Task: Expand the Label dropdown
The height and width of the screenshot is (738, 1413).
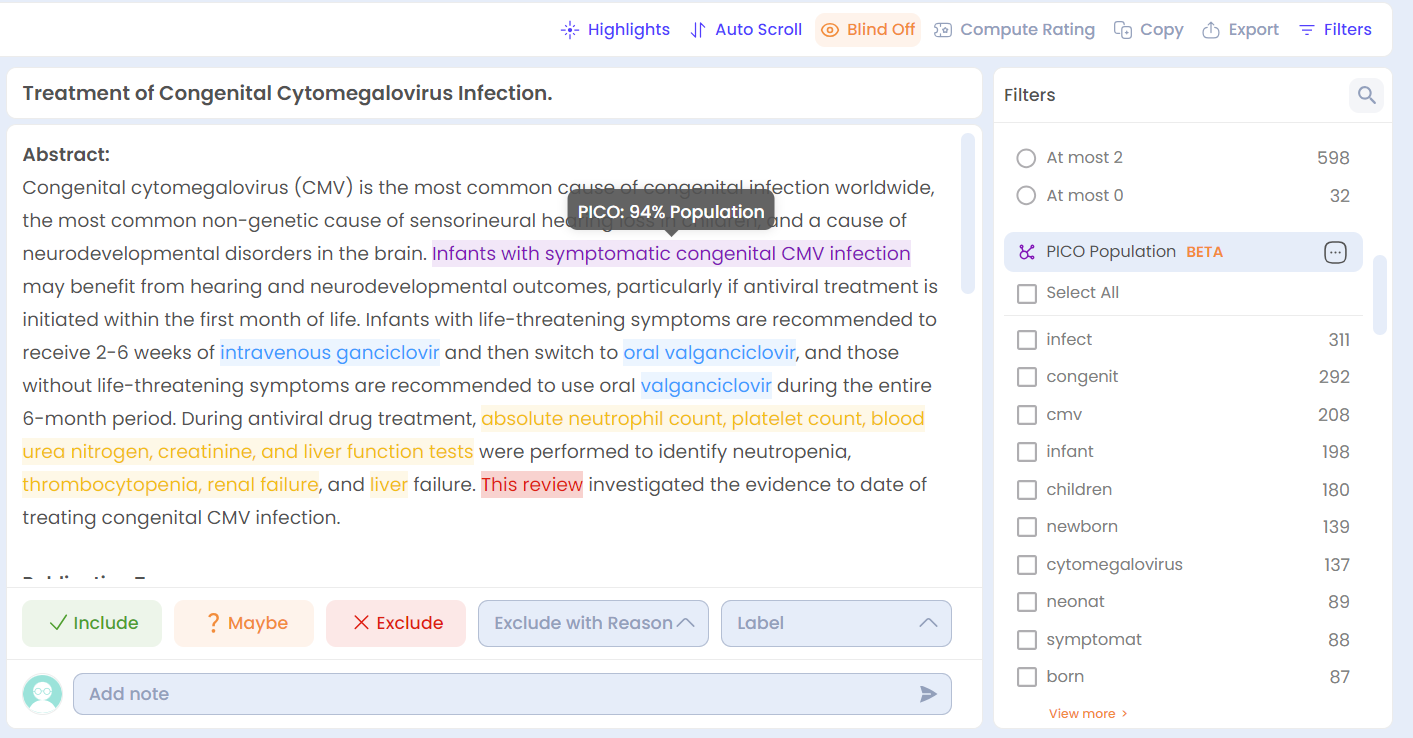Action: point(836,623)
